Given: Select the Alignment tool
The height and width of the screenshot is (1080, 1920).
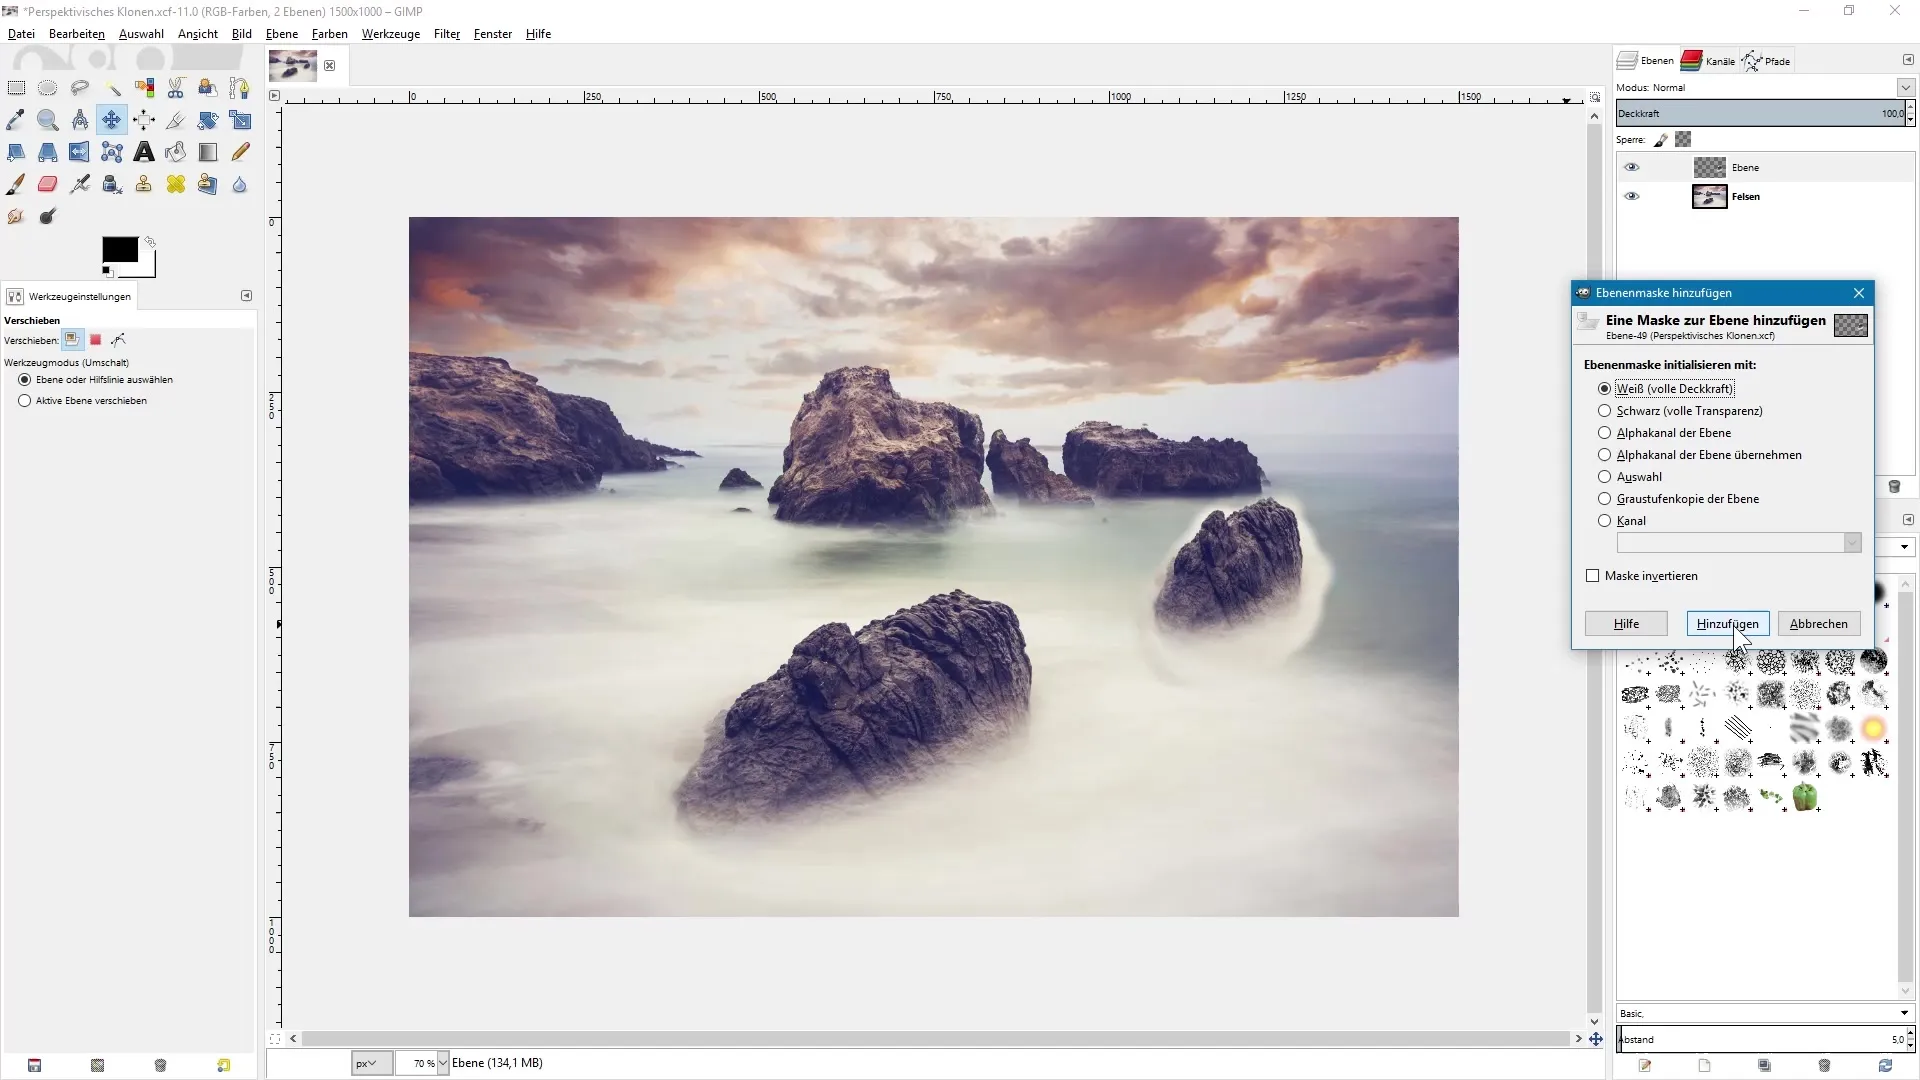Looking at the screenshot, I should (x=144, y=120).
